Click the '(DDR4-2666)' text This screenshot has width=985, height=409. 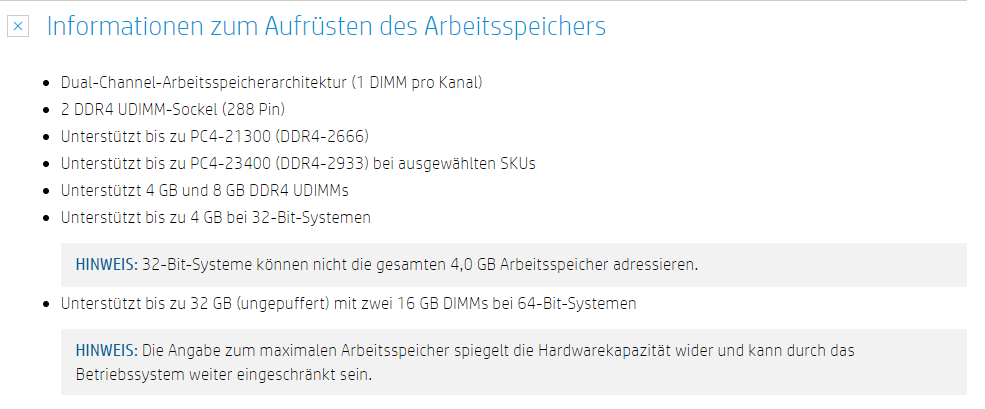[318, 136]
